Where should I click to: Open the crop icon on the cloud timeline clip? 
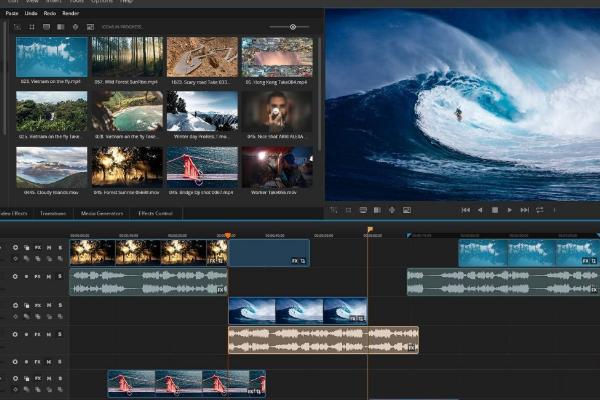click(x=593, y=261)
